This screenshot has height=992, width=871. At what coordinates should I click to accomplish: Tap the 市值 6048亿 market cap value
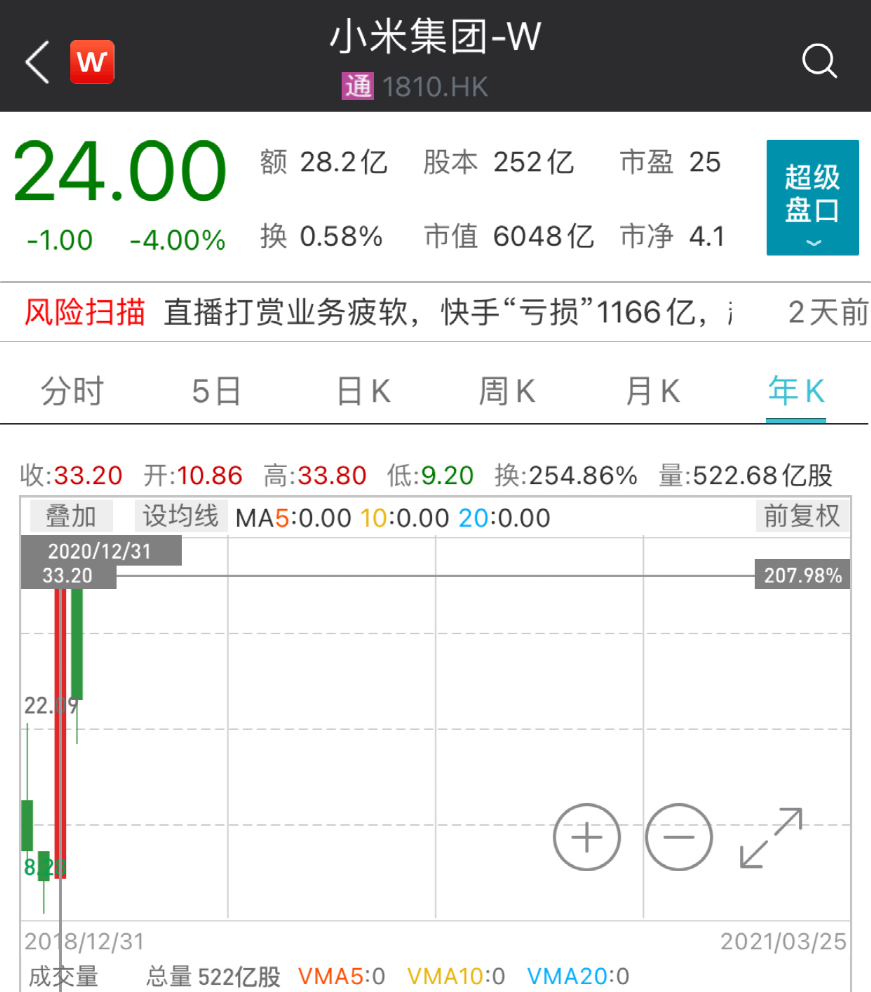(x=509, y=237)
